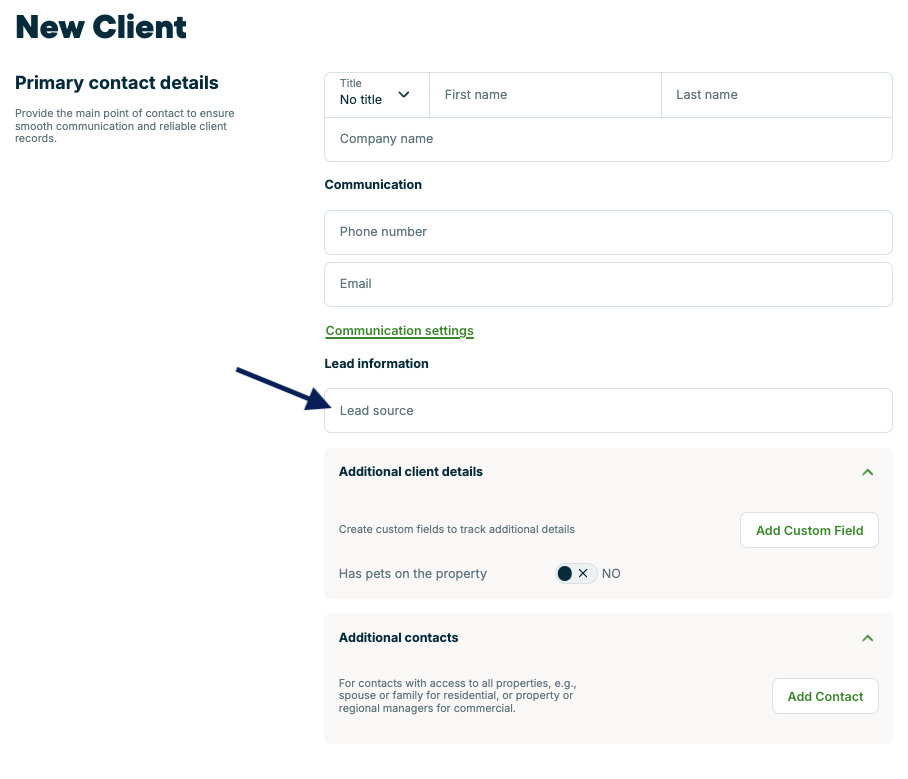Click the NO label beside the pets switch
Screen dimensions: 908x779
tap(611, 574)
